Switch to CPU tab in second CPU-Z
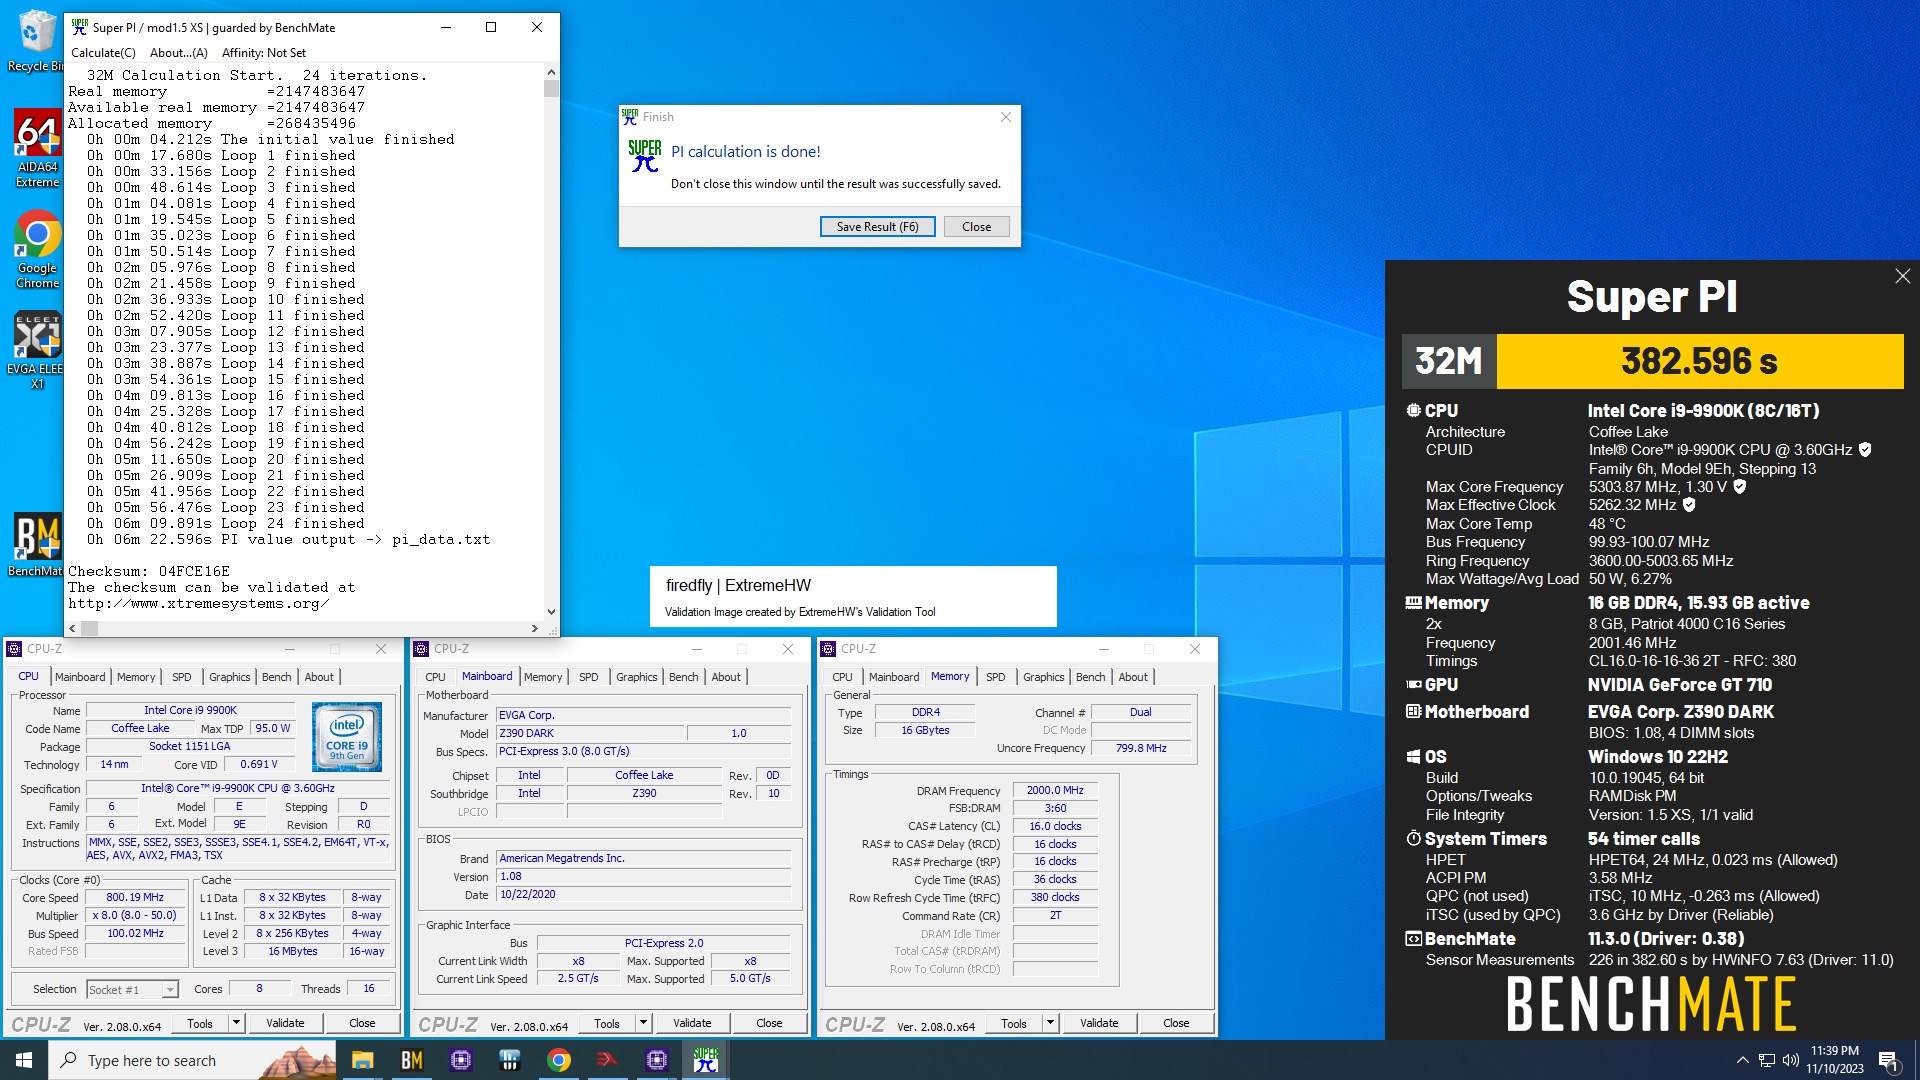1920x1080 pixels. [435, 677]
